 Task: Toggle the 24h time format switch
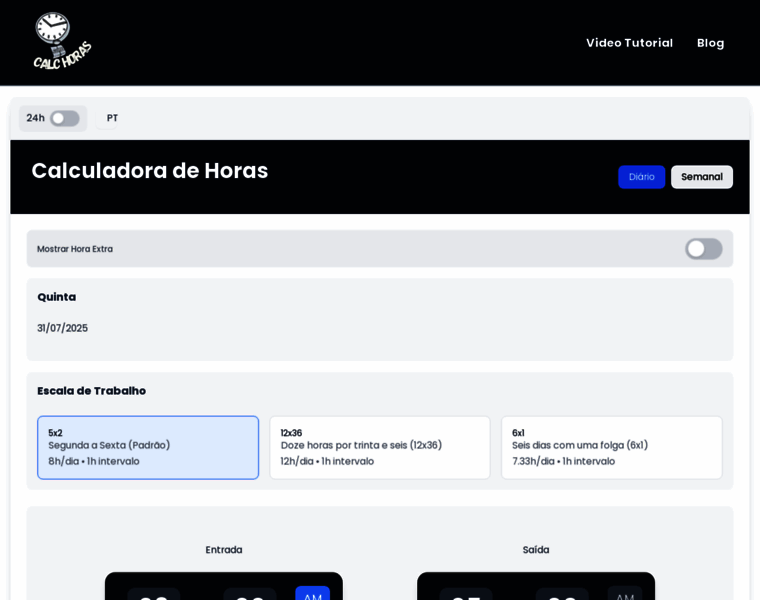(x=65, y=118)
